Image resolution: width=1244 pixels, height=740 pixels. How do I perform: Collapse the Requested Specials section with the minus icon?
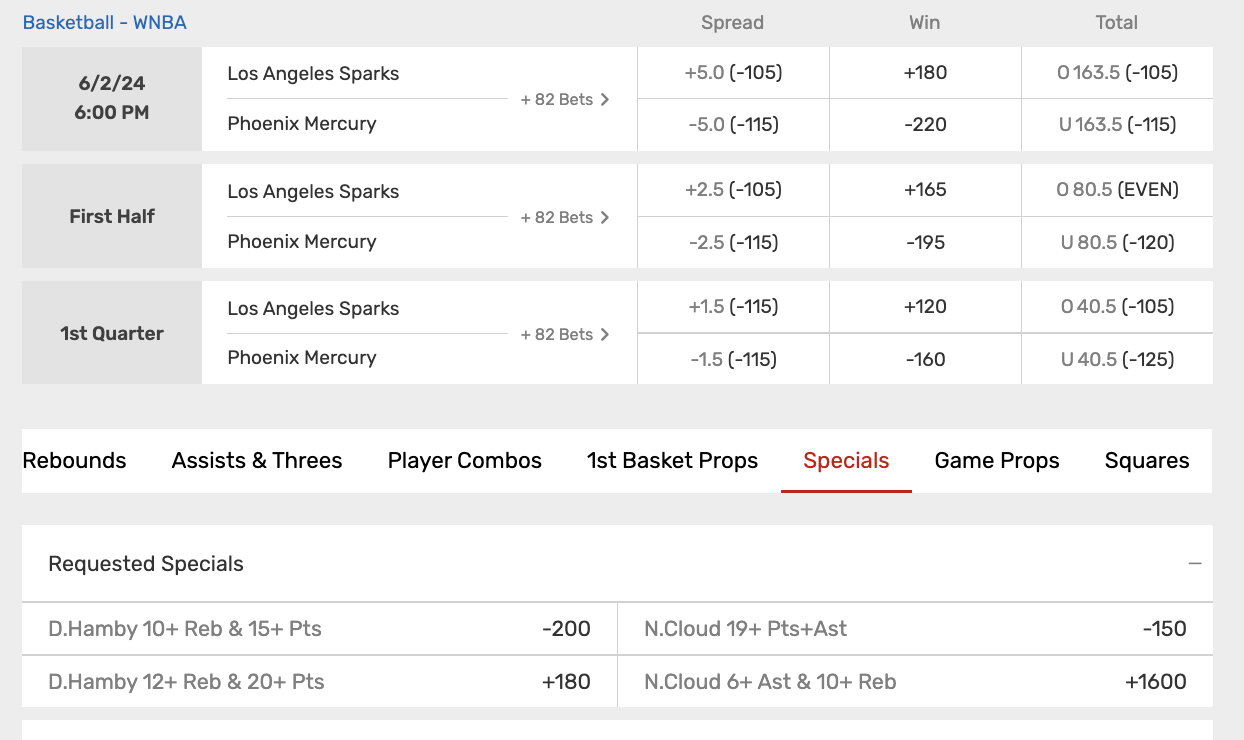(x=1194, y=564)
